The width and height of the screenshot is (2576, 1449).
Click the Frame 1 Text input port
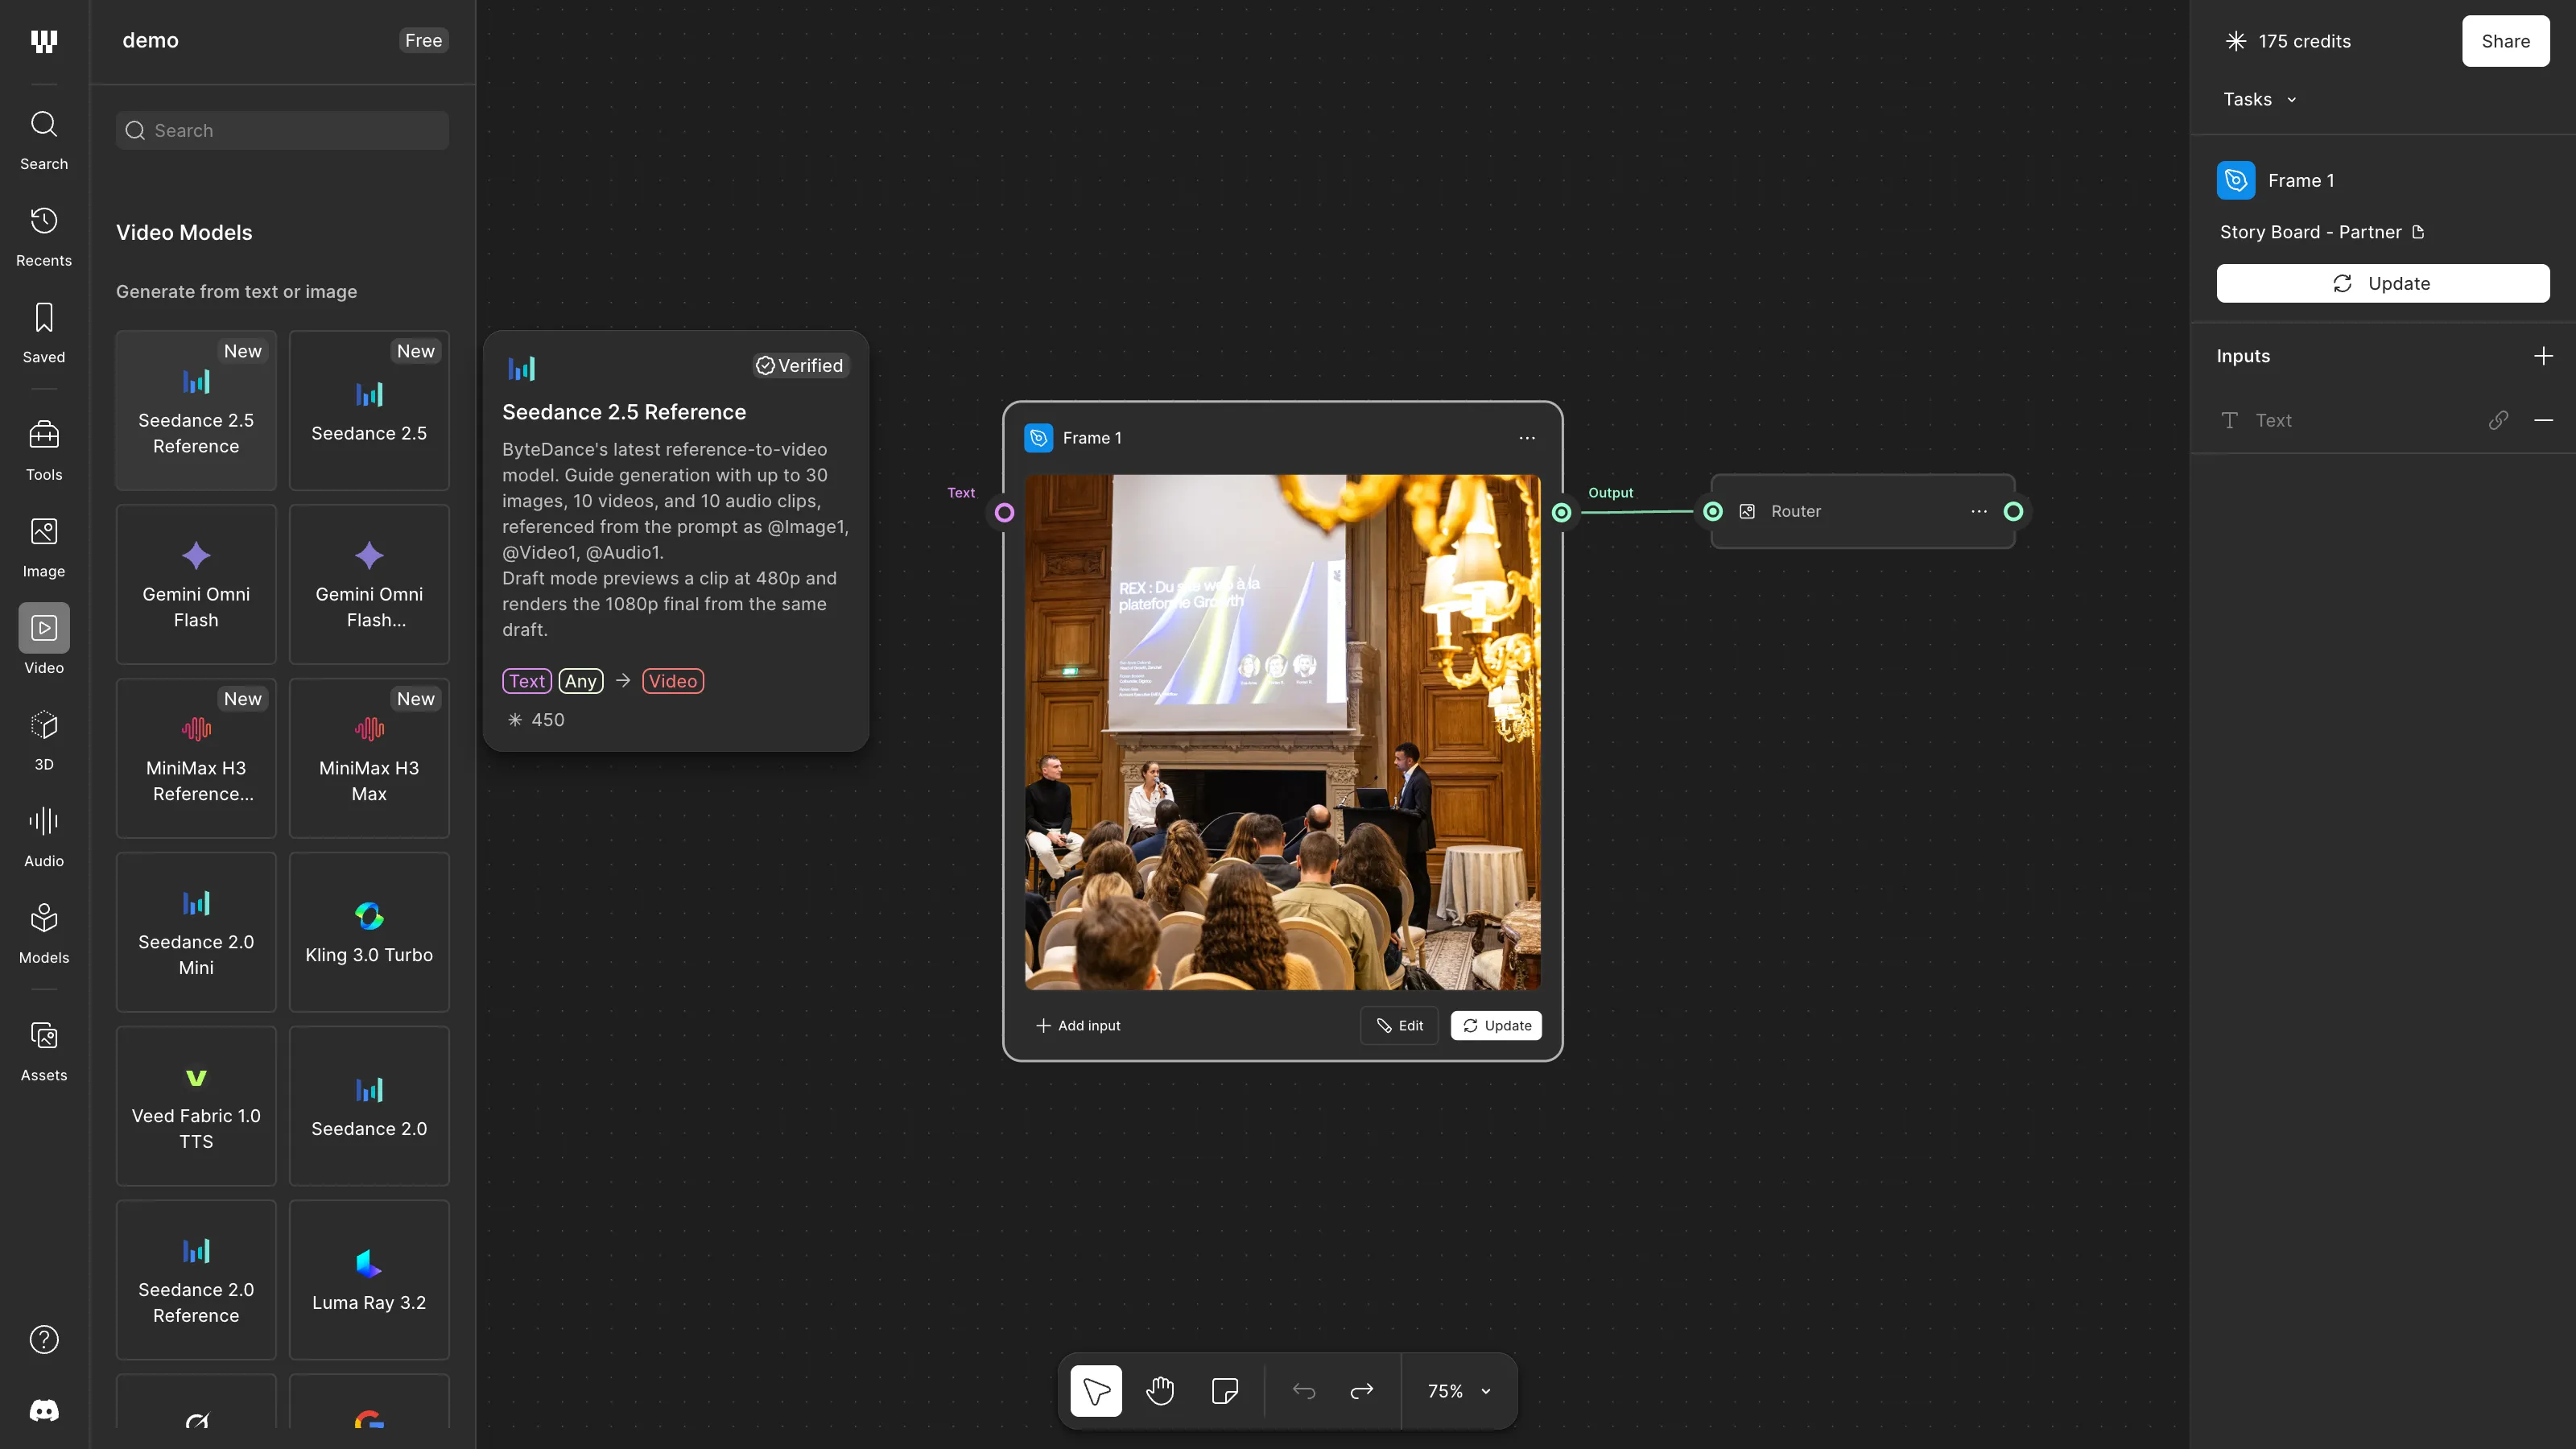tap(1004, 513)
